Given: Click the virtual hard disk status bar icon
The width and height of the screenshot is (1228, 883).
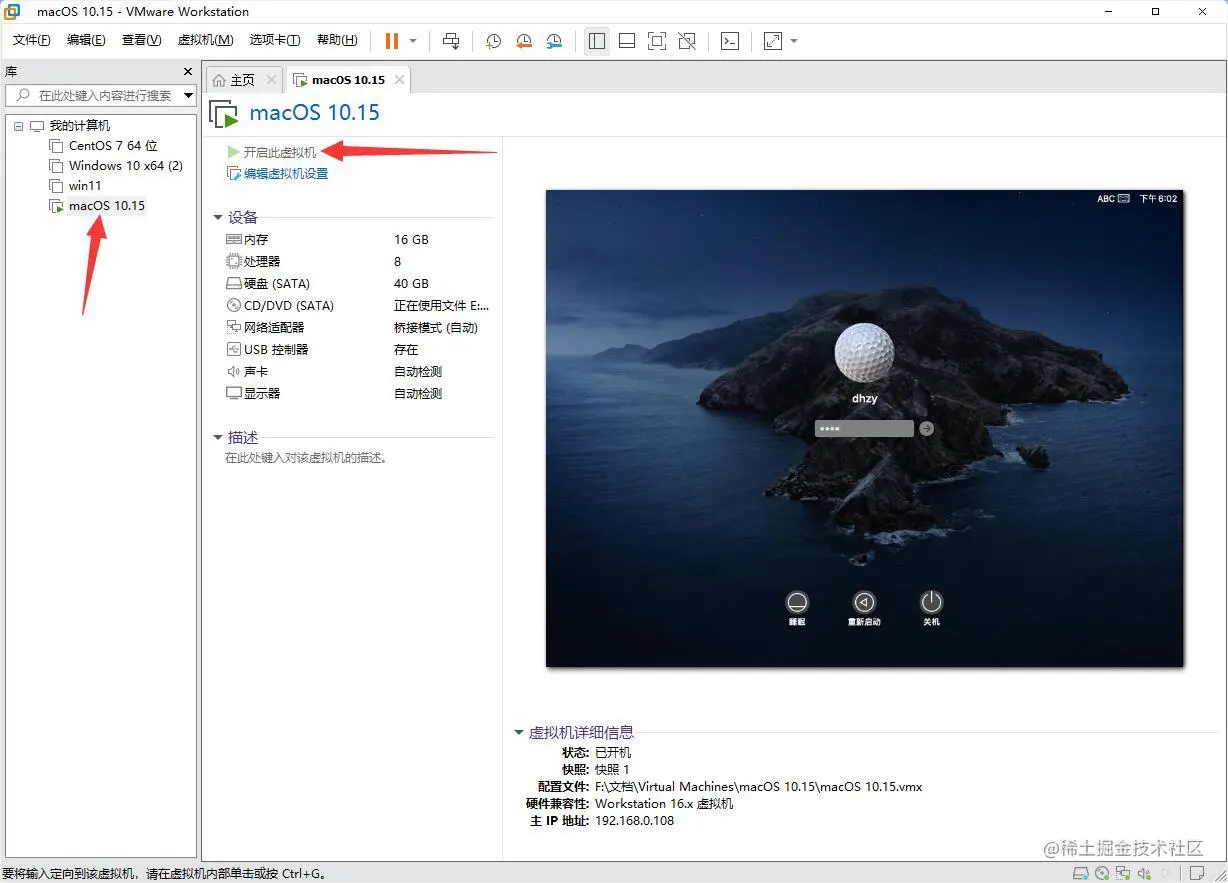Looking at the screenshot, I should pyautogui.click(x=1080, y=872).
